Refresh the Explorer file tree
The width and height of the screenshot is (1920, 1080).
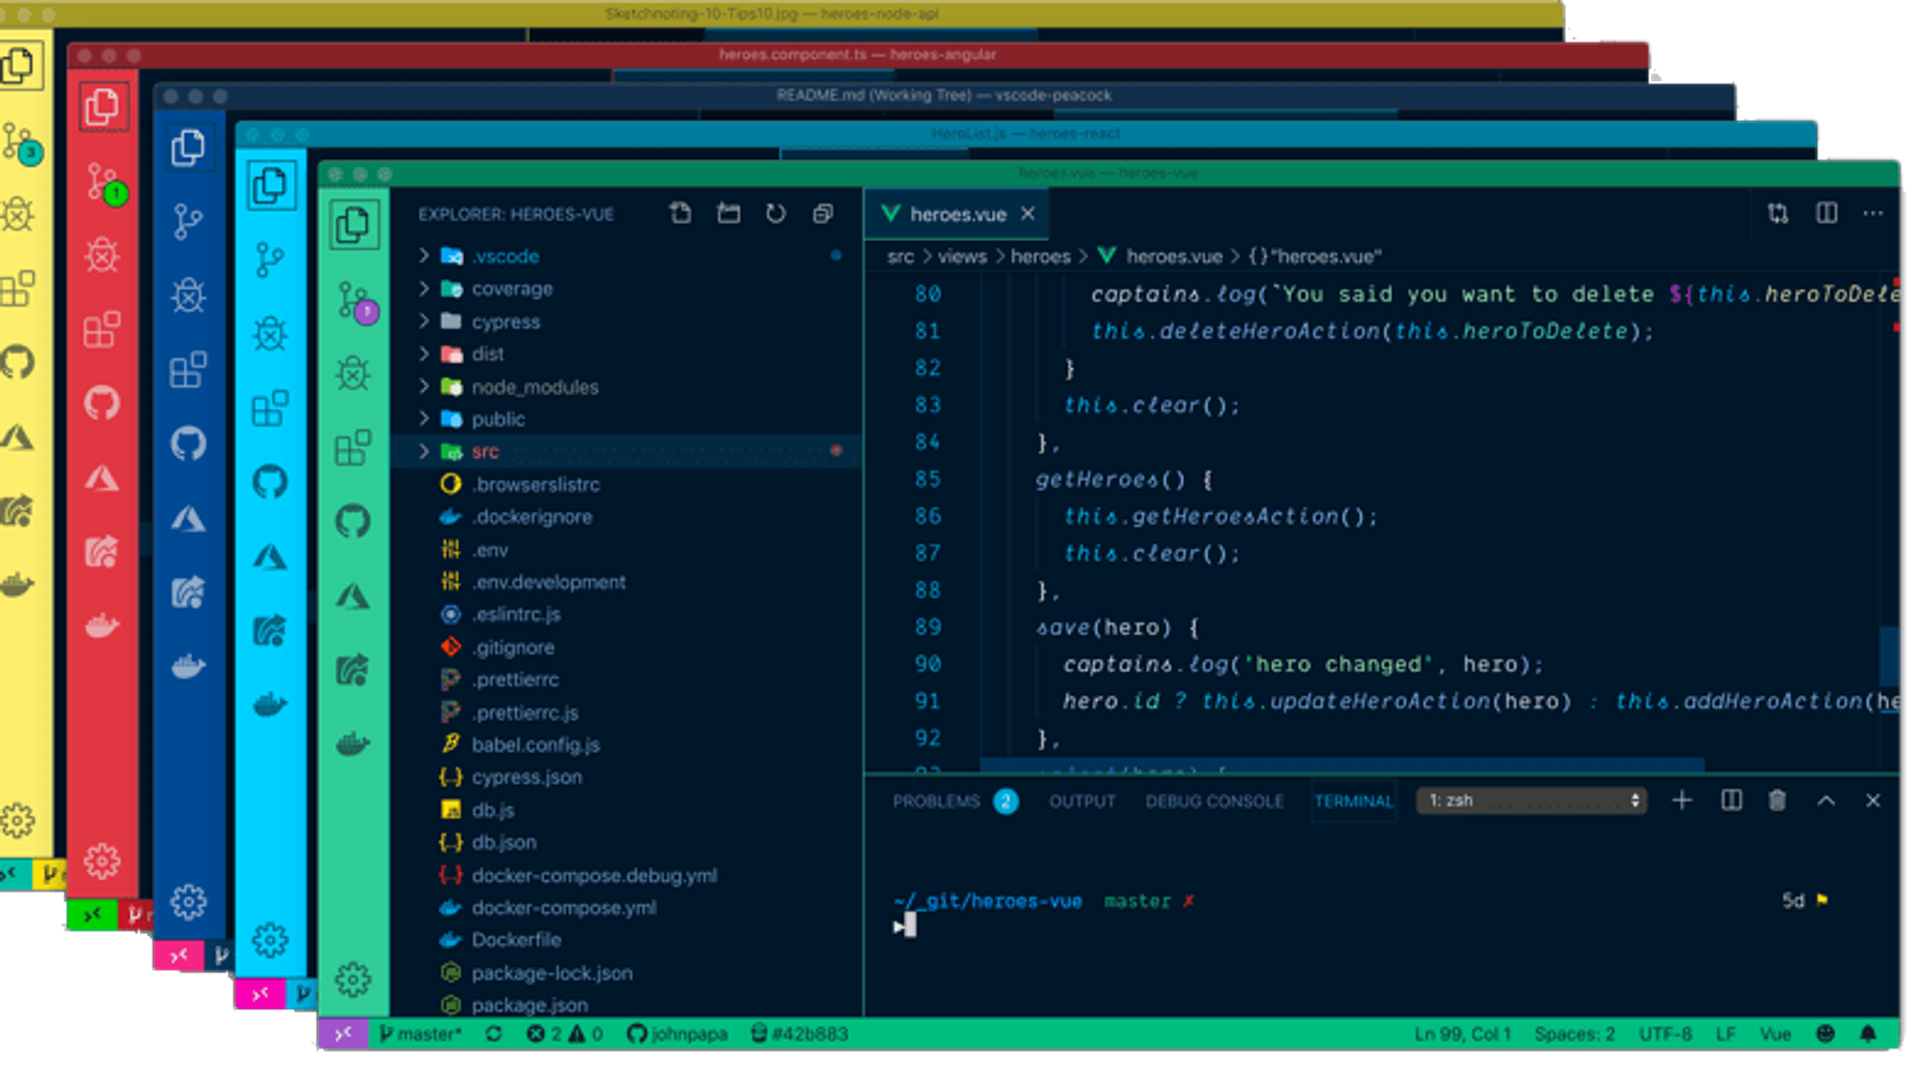pyautogui.click(x=776, y=213)
